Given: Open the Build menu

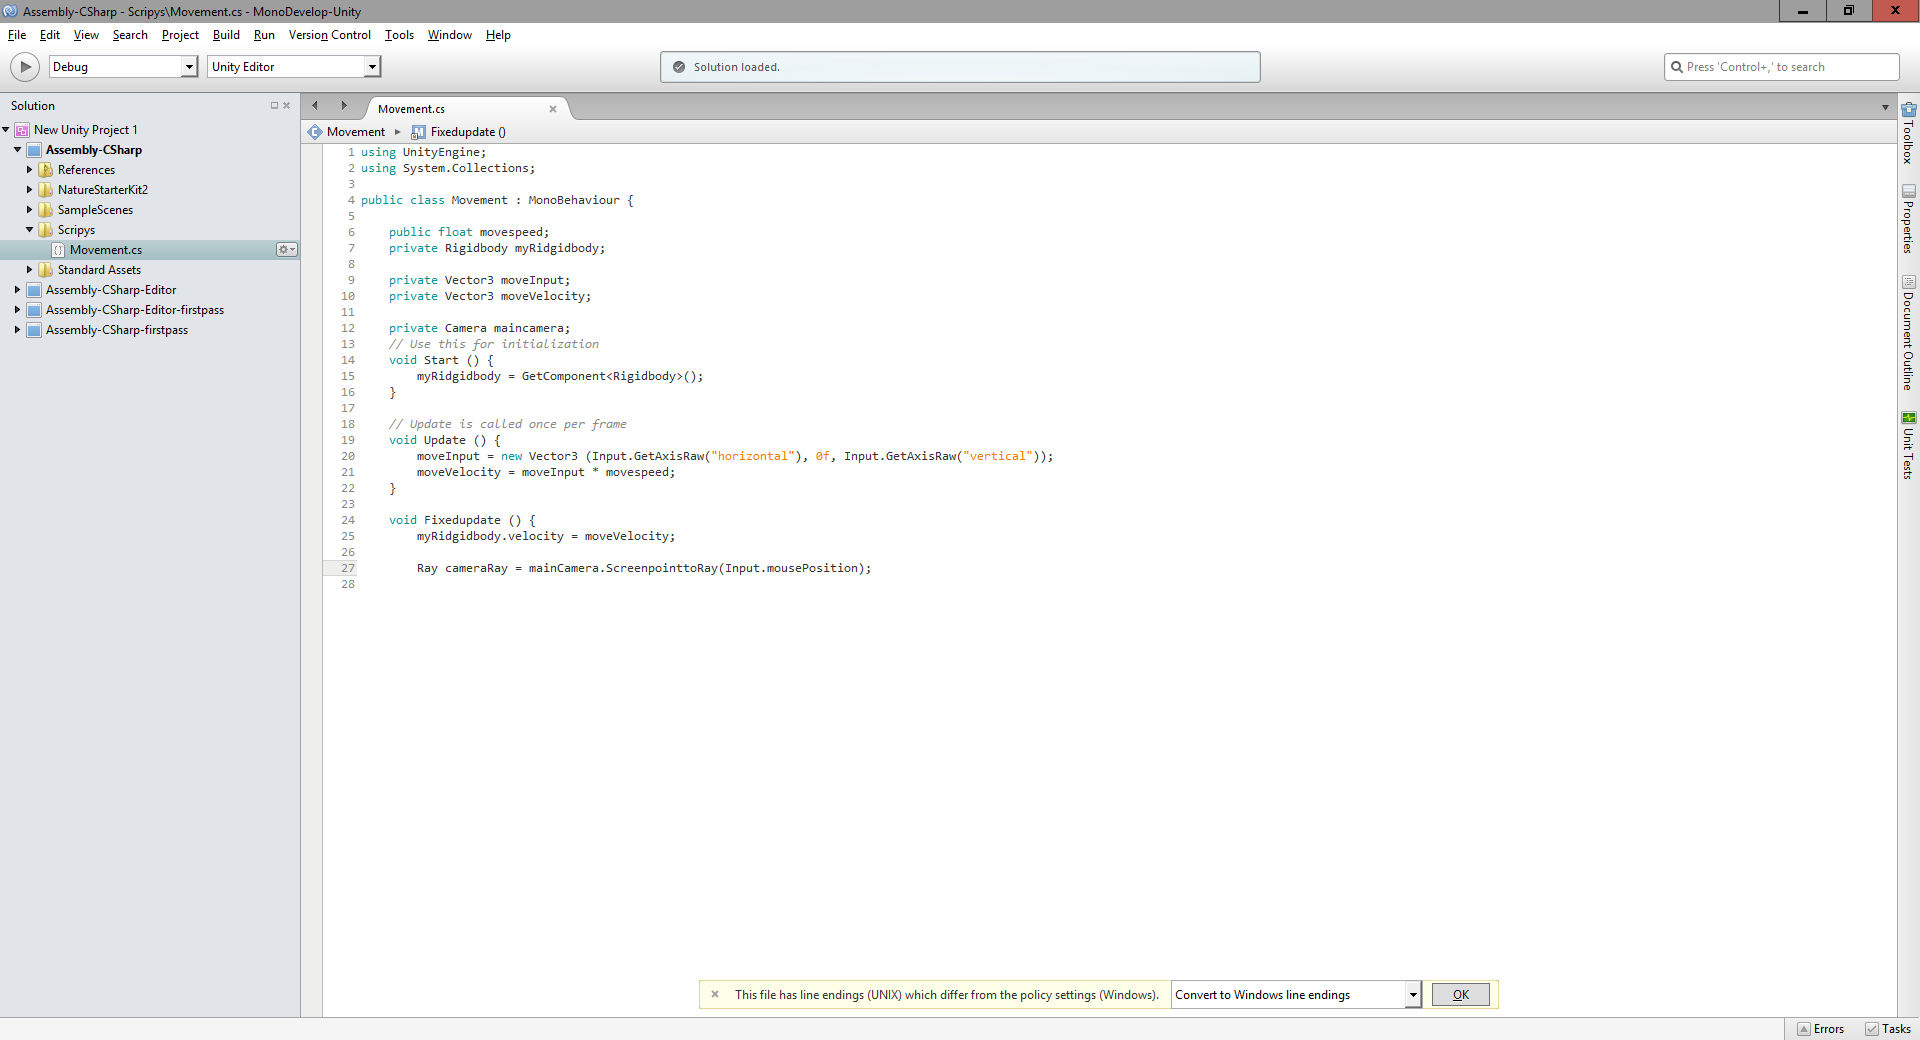Looking at the screenshot, I should coord(226,35).
